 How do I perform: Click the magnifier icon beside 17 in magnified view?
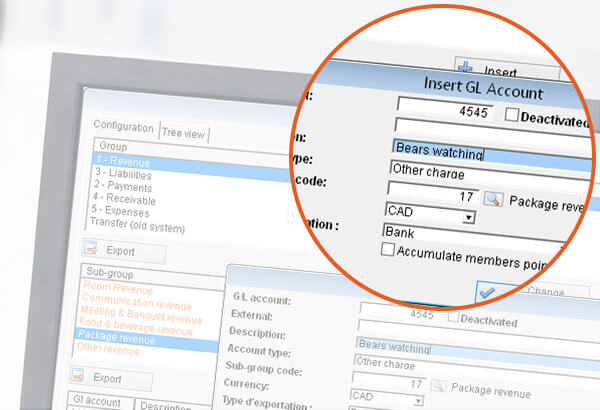tap(493, 199)
